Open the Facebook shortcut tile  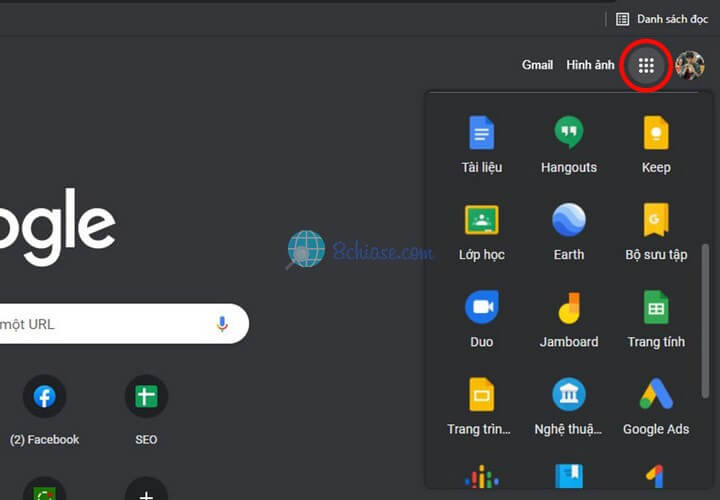click(x=44, y=397)
